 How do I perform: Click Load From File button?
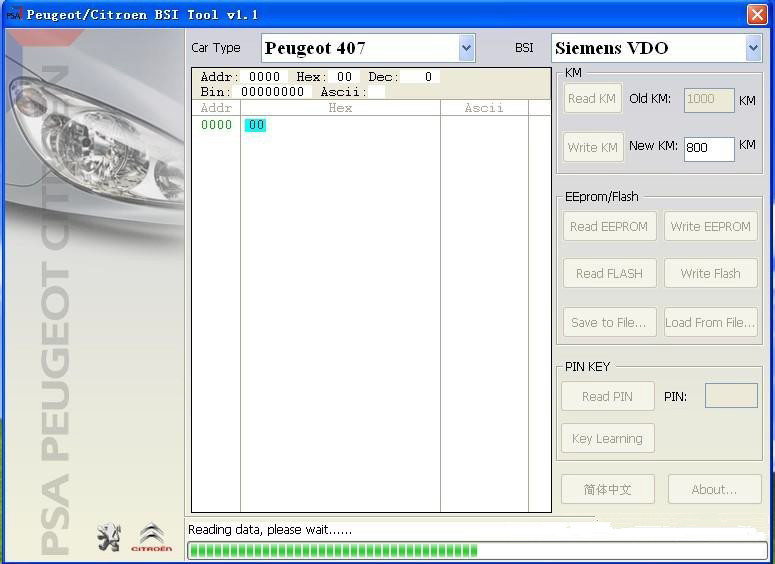click(710, 322)
